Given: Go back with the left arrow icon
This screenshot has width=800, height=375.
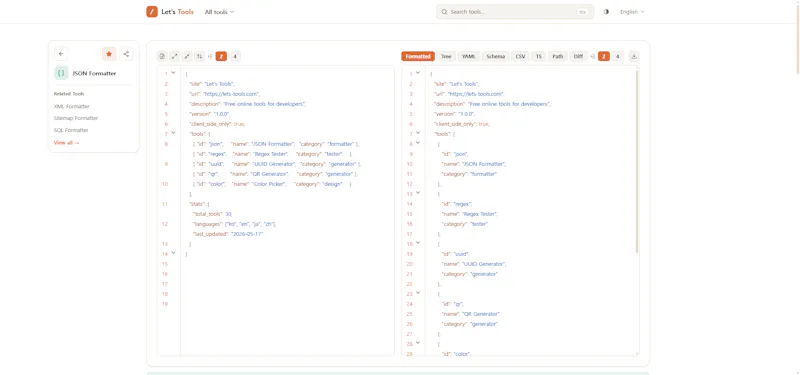Looking at the screenshot, I should [61, 54].
